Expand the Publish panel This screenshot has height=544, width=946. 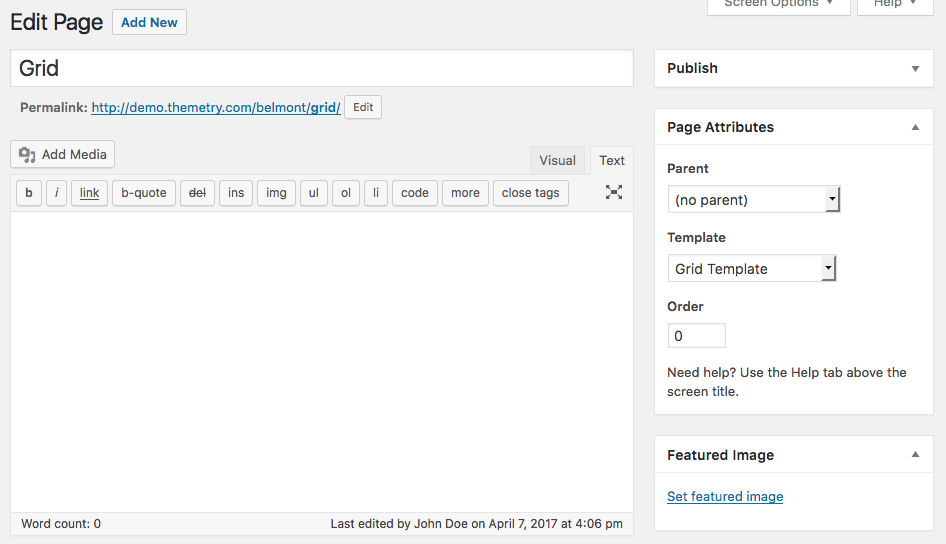point(914,68)
